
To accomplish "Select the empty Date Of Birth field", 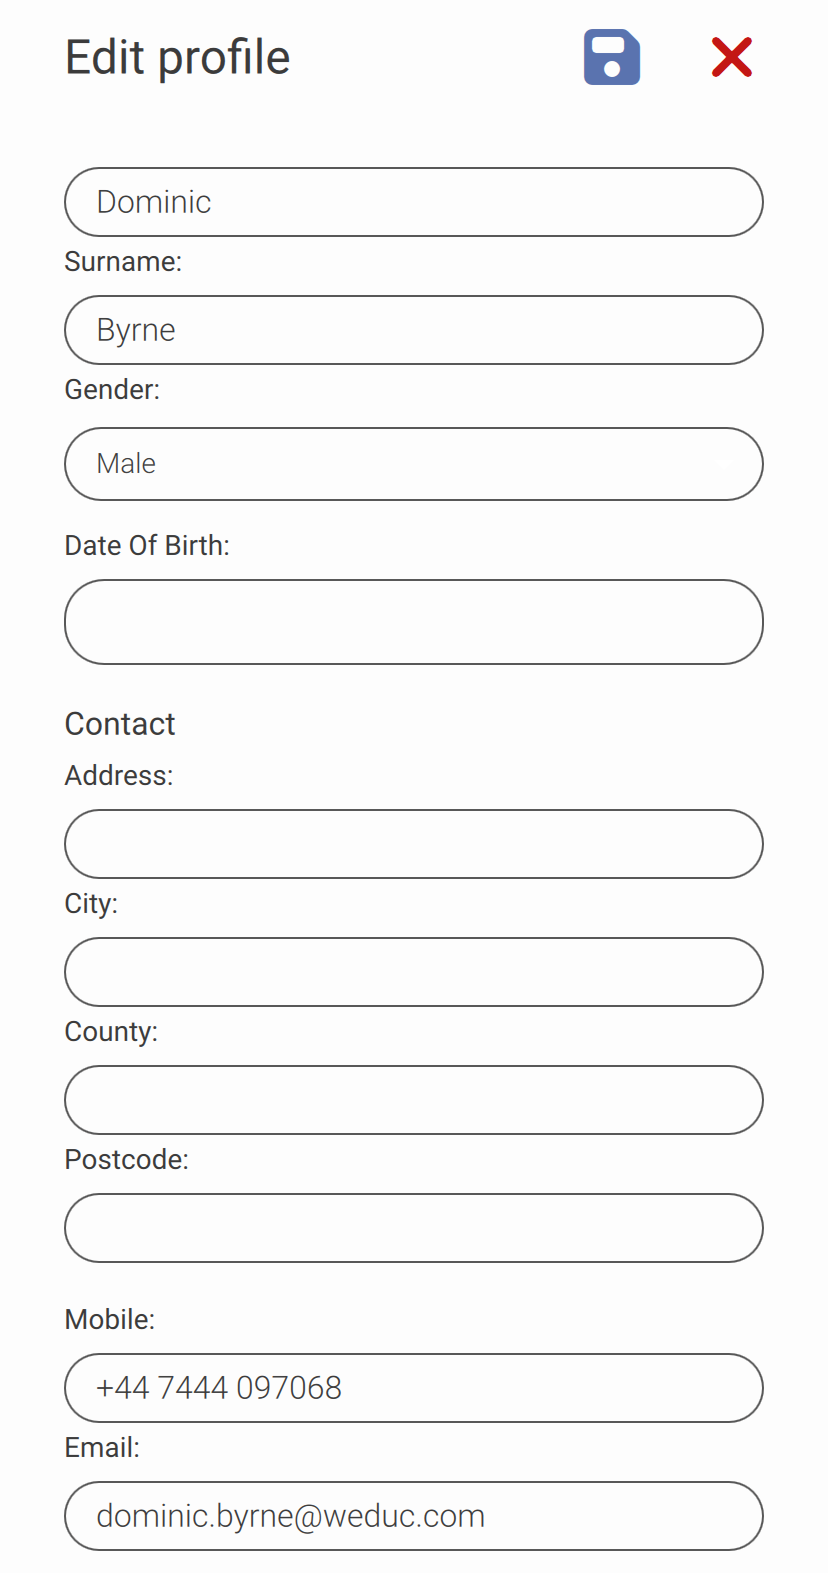I will point(414,622).
